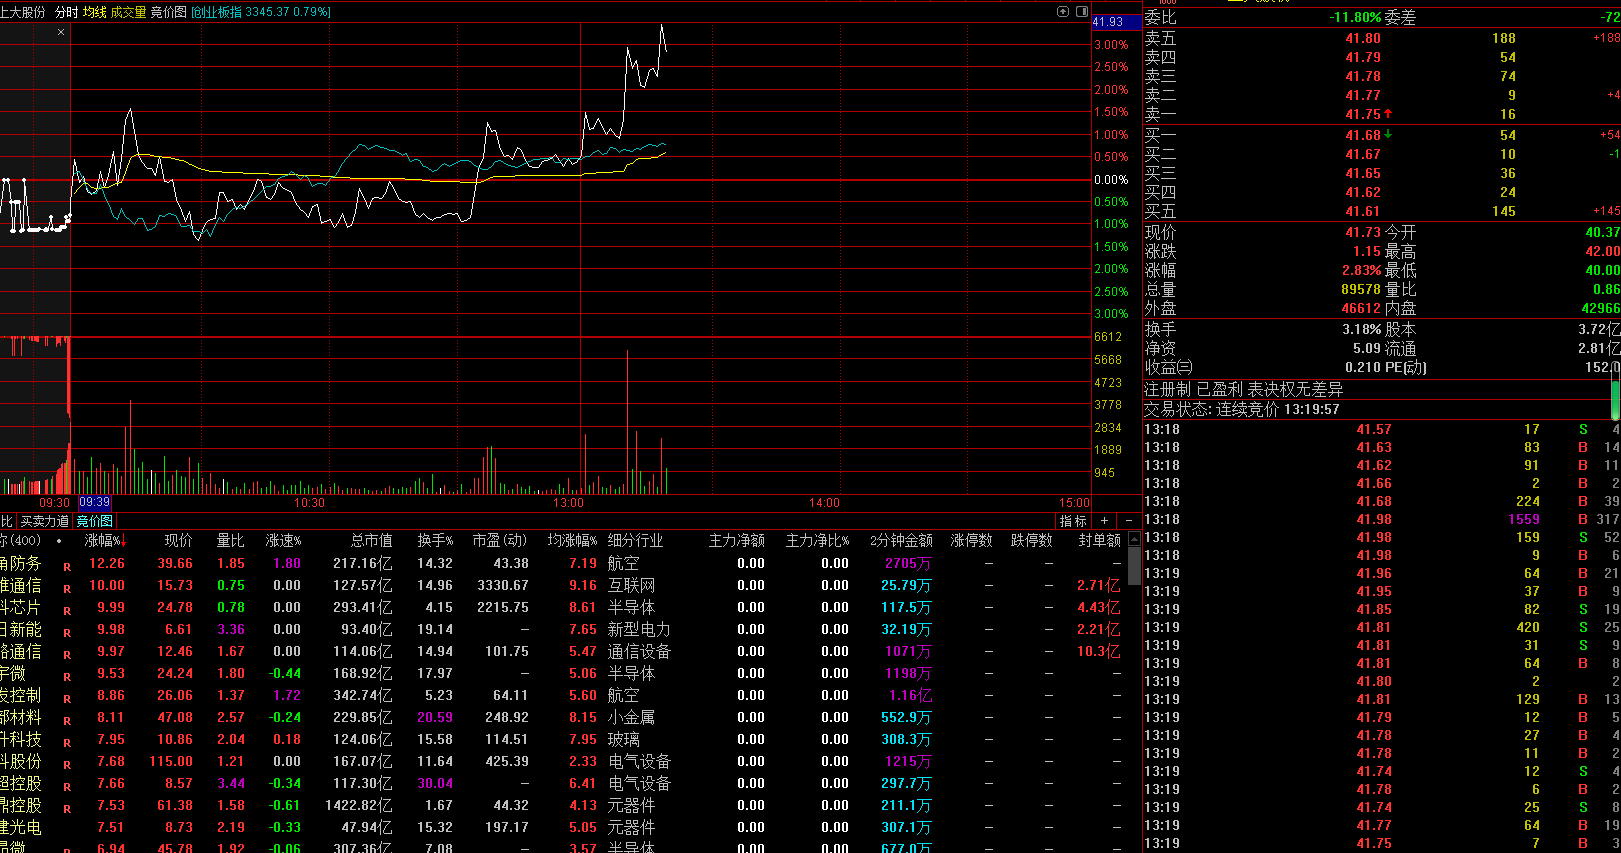Select the 分时 chart tab
The width and height of the screenshot is (1621, 853).
pyautogui.click(x=66, y=12)
